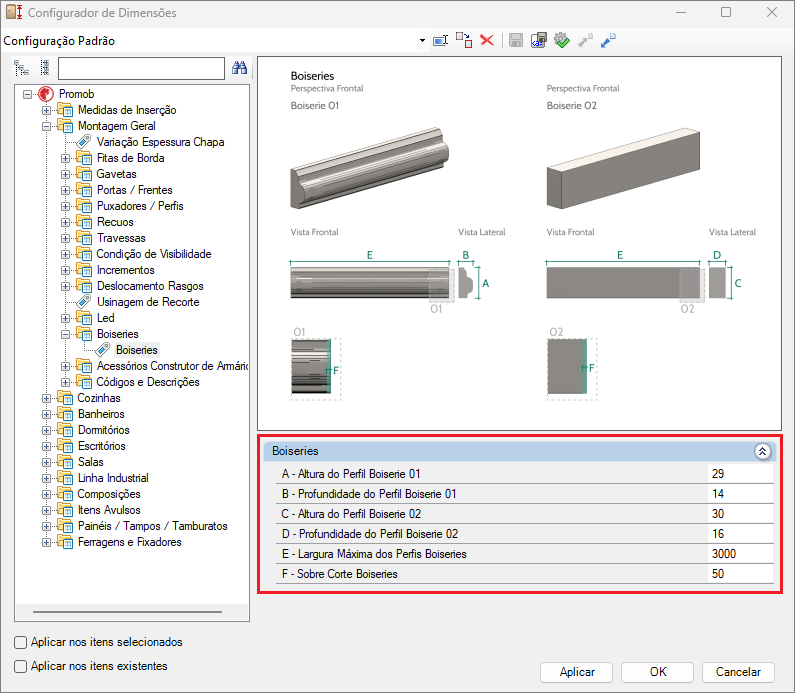This screenshot has width=795, height=693.
Task: Click the Variação Espessura Chapa tag icon
Action: point(84,142)
